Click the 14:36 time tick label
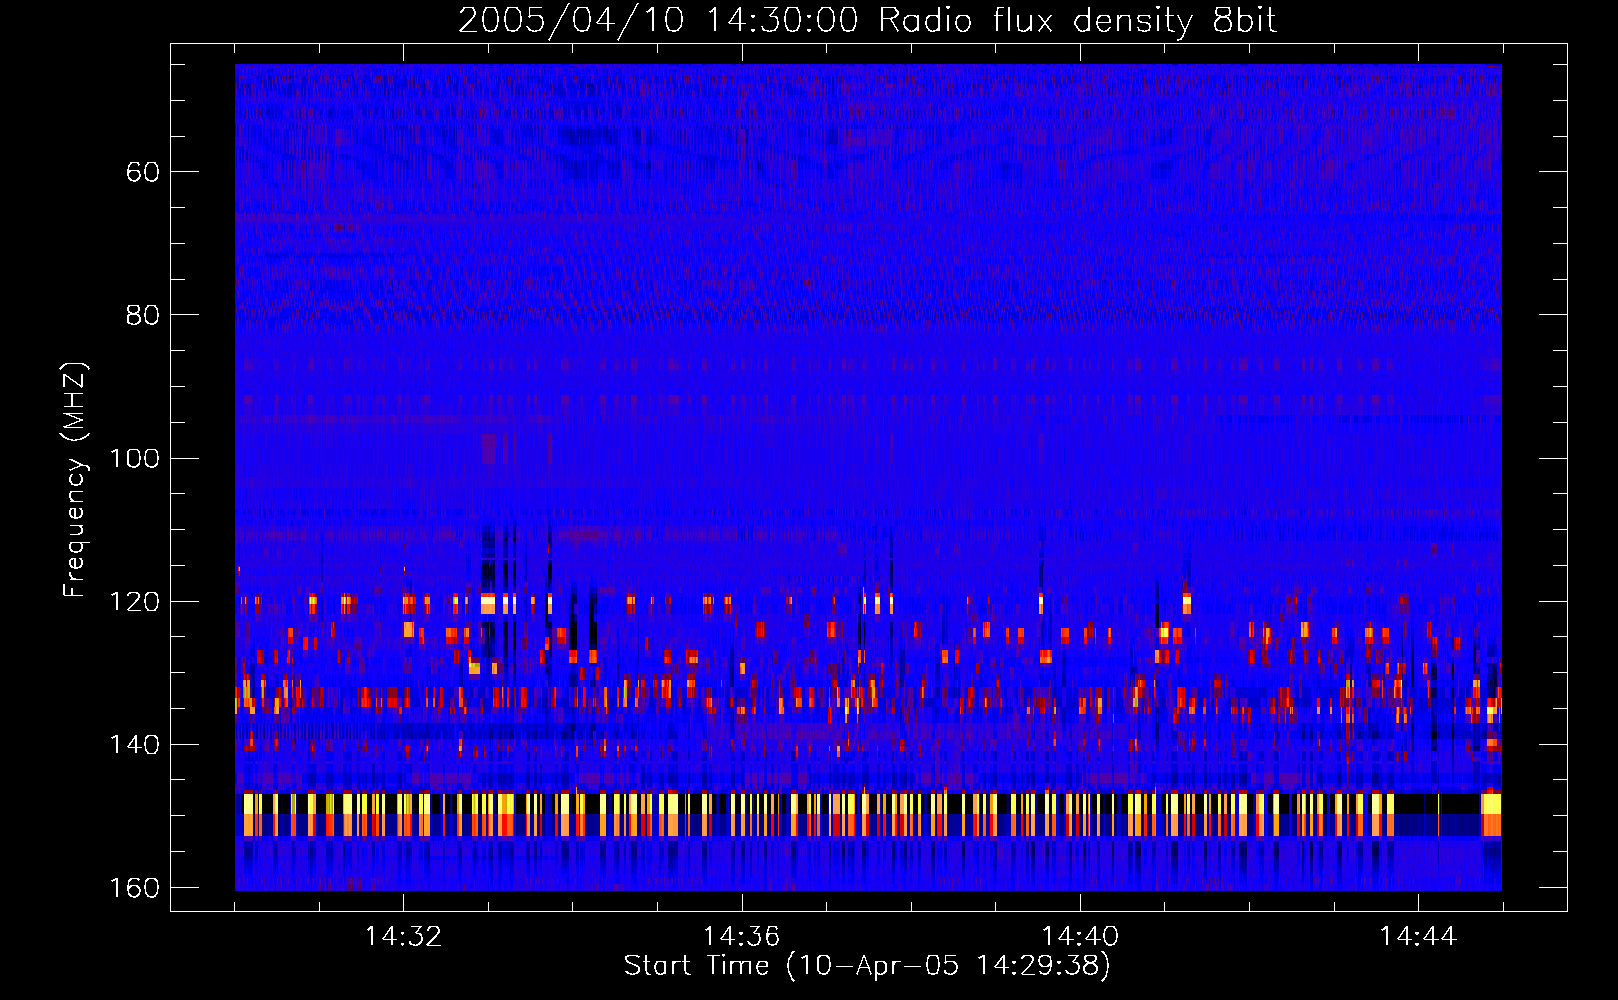 coord(741,936)
